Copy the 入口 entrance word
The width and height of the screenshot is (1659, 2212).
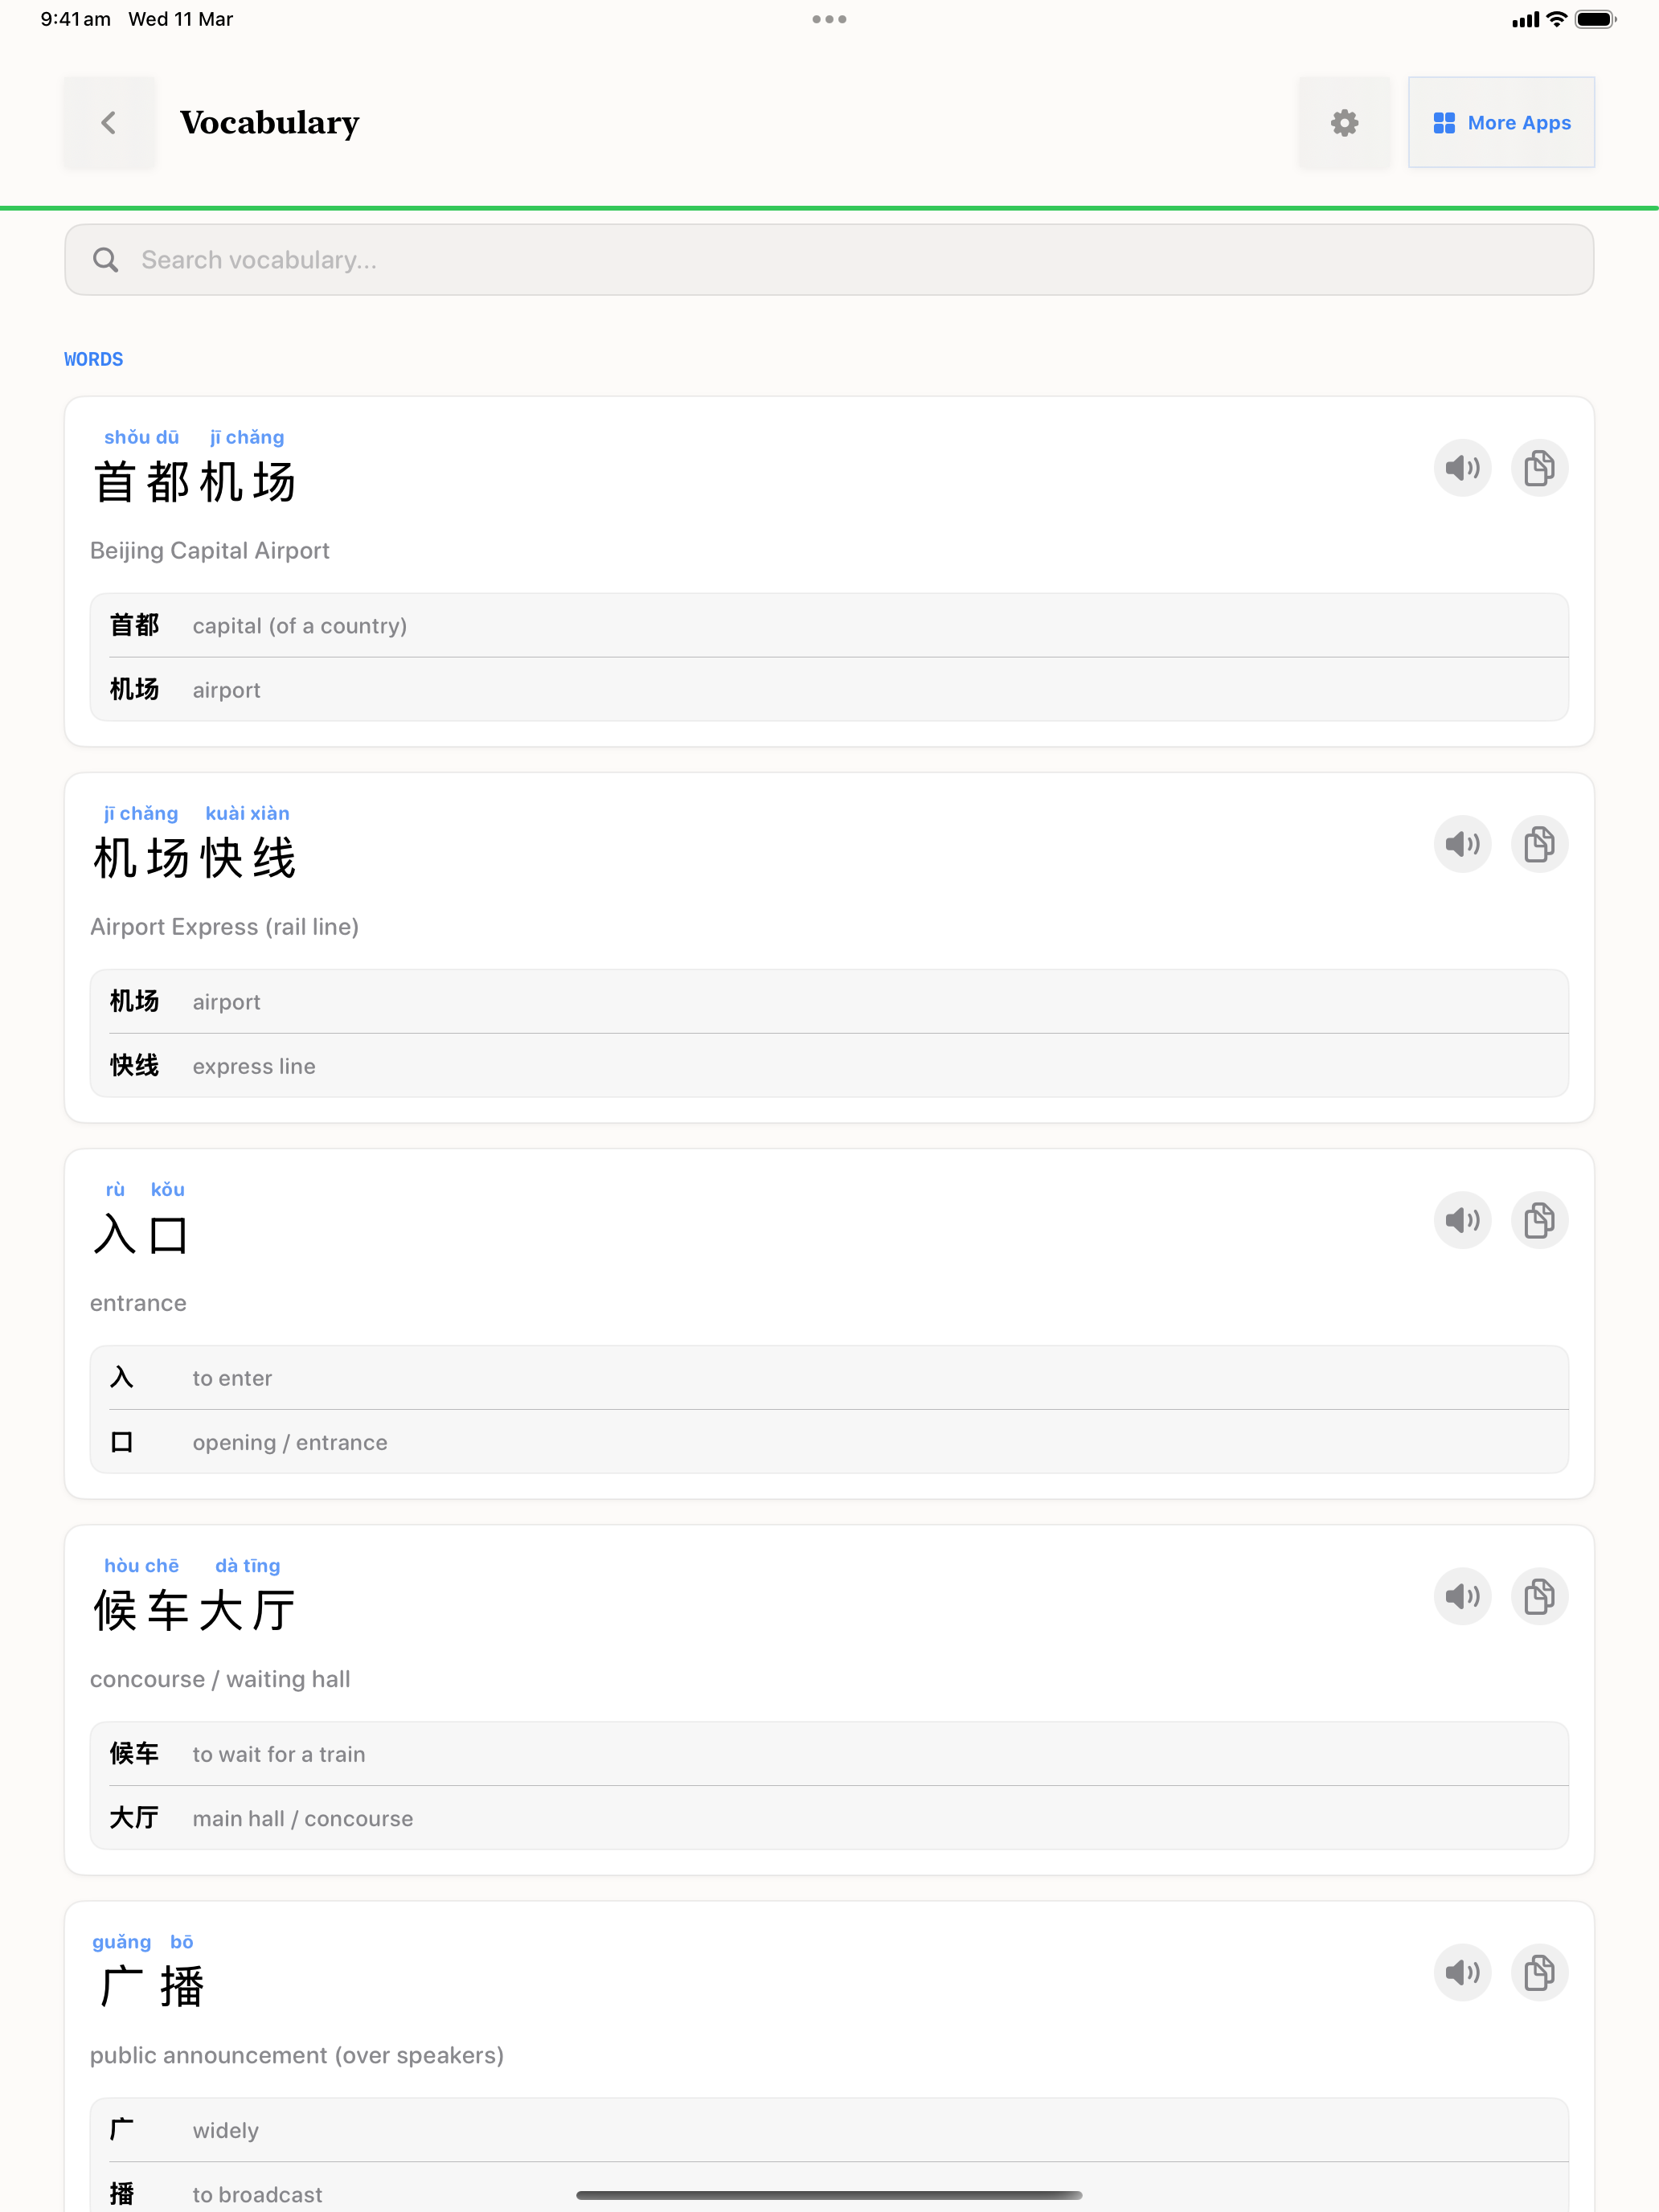click(1538, 1220)
